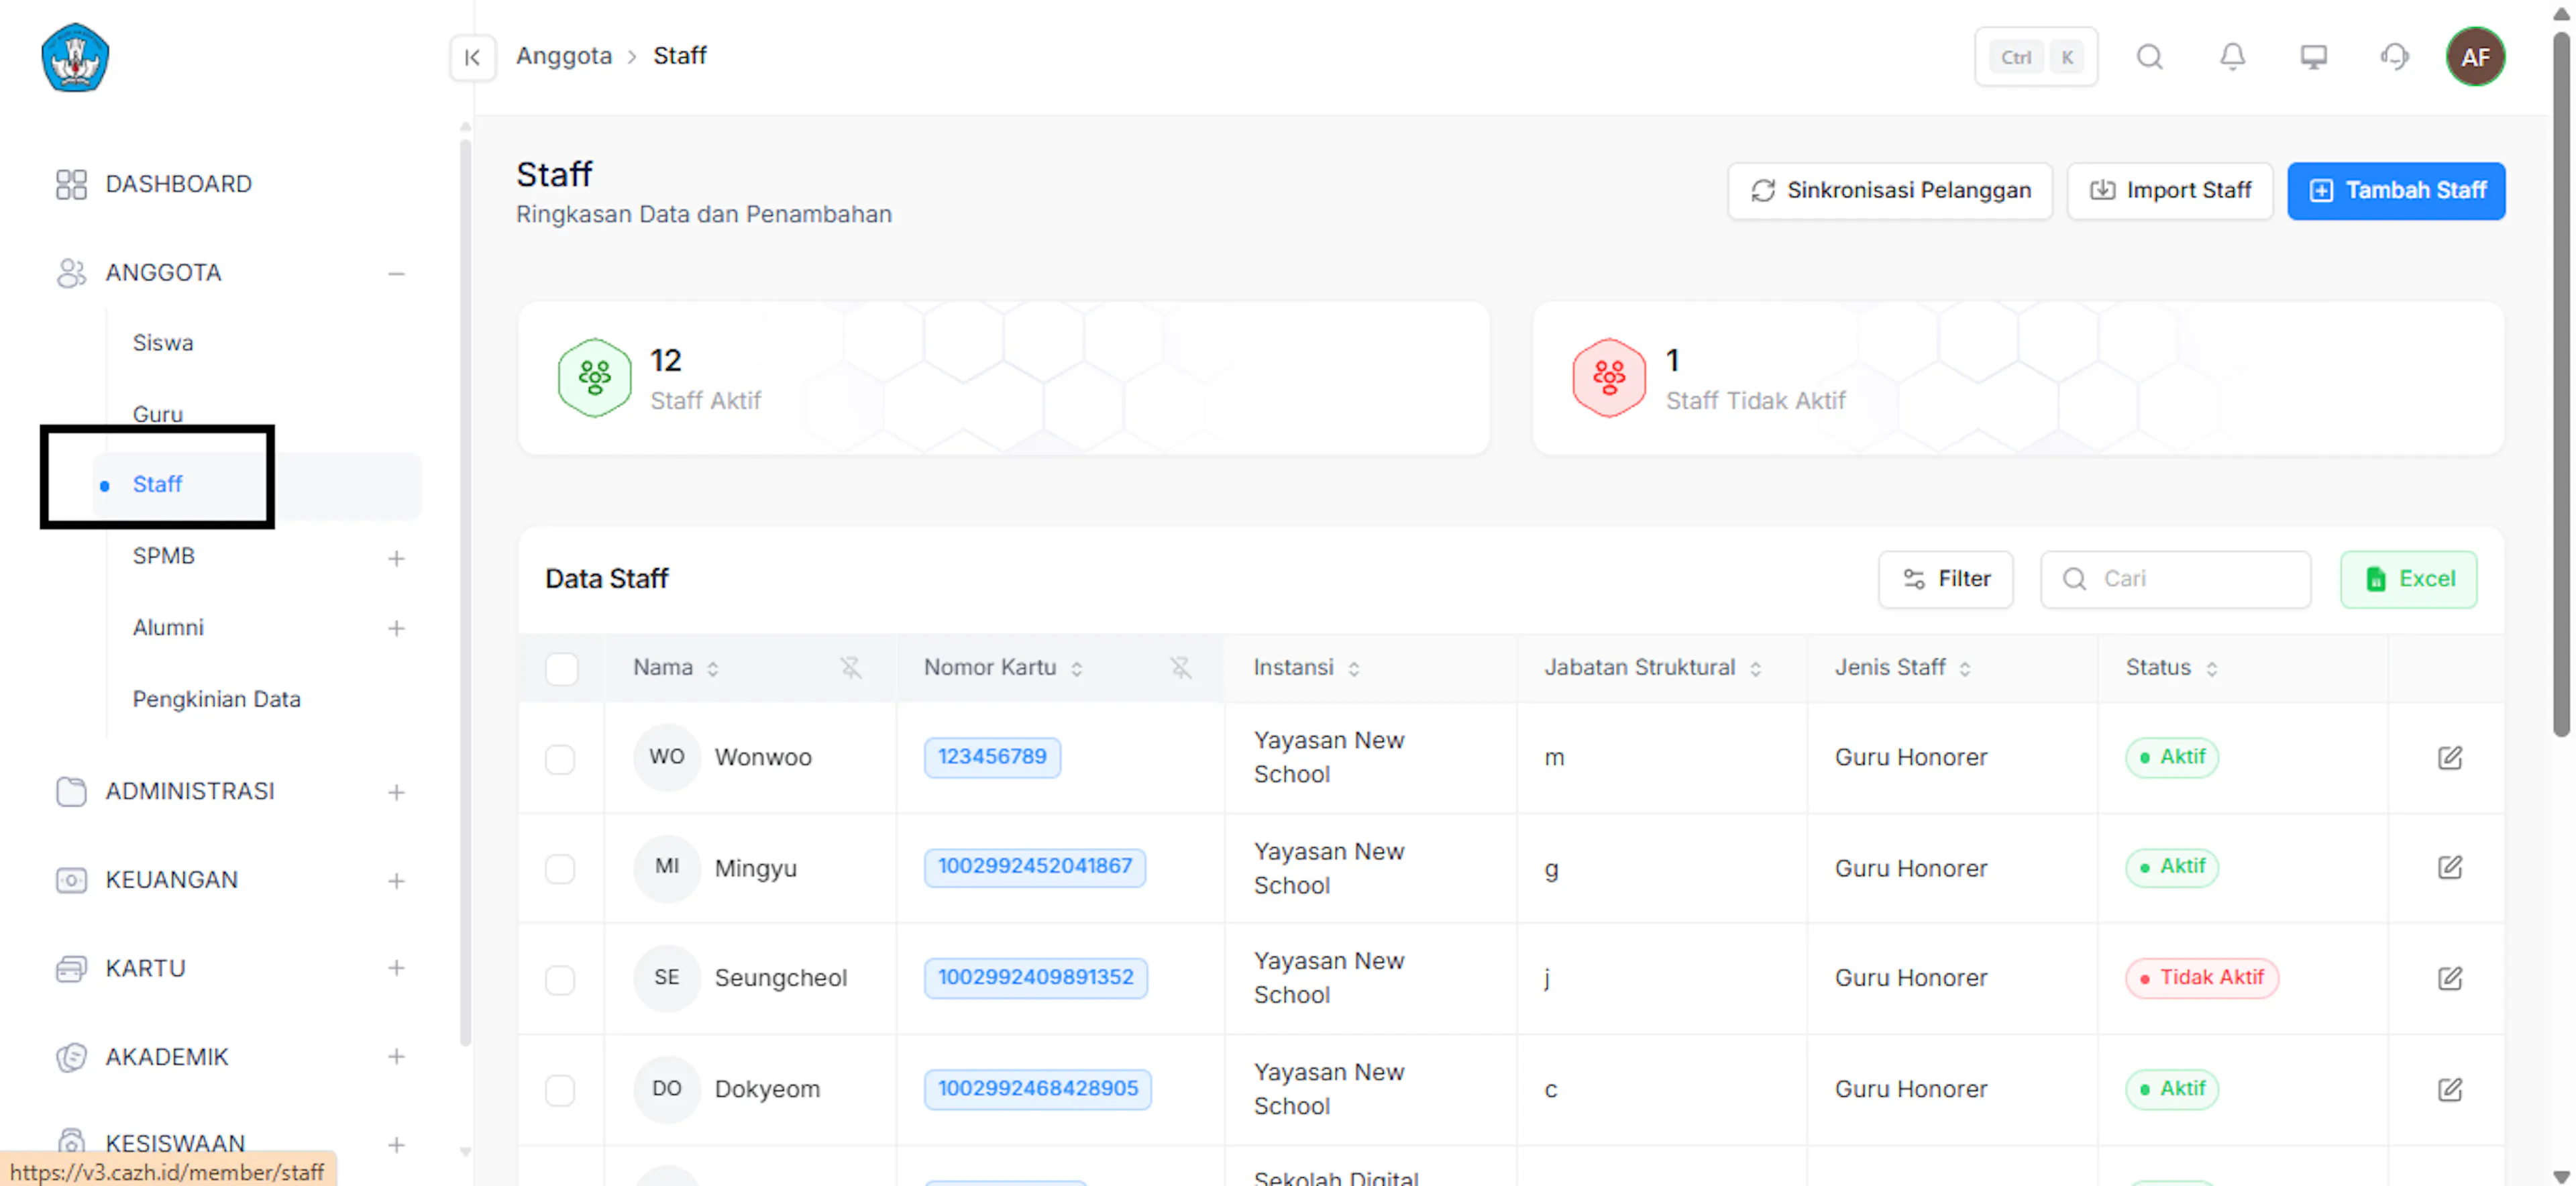The image size is (2576, 1186).
Task: Click the Sinkronisasi Pelanggan button
Action: (x=1889, y=190)
